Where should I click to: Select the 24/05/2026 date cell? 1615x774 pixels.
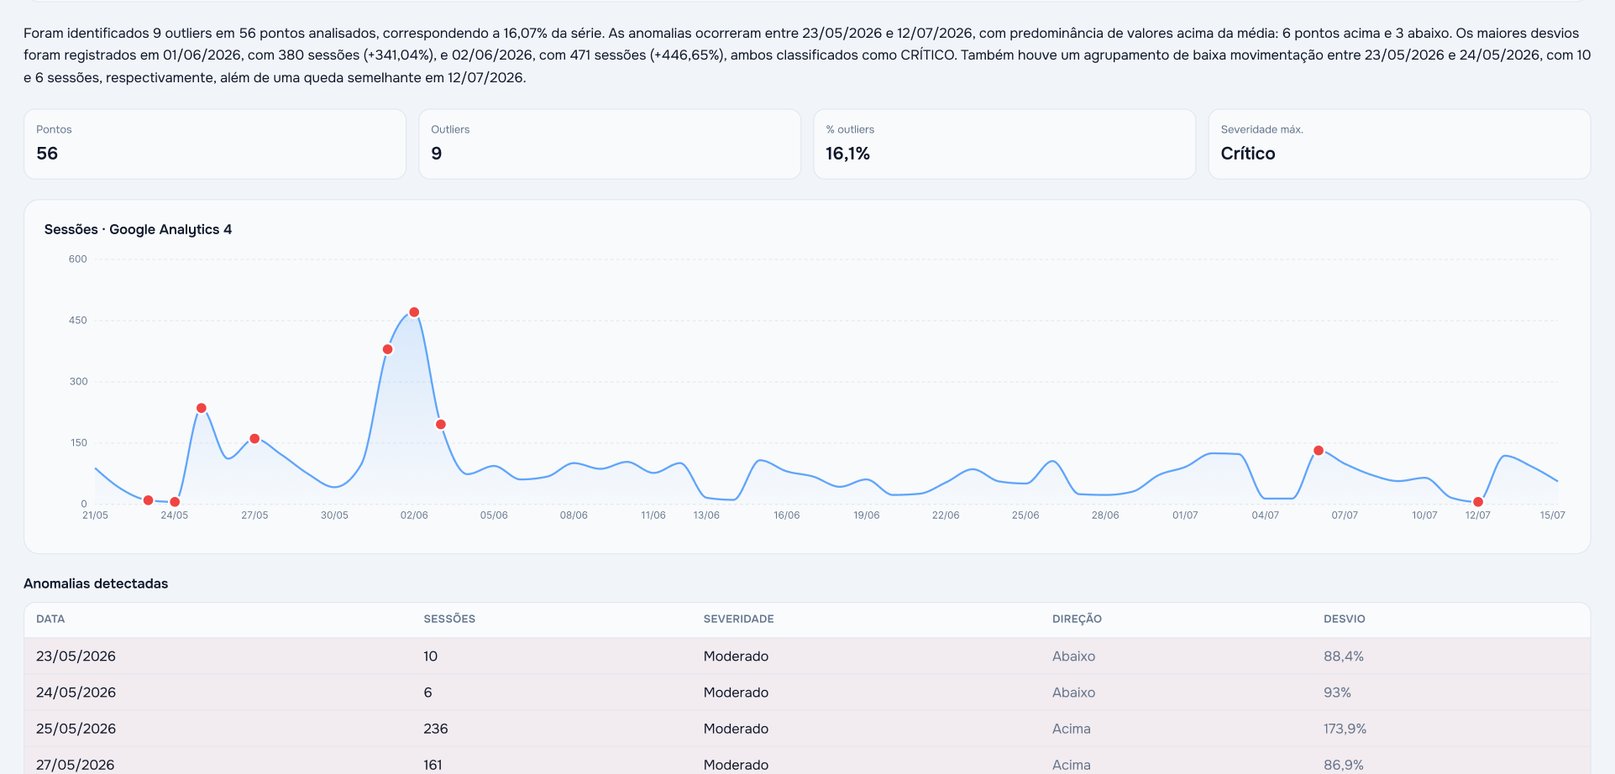(76, 692)
